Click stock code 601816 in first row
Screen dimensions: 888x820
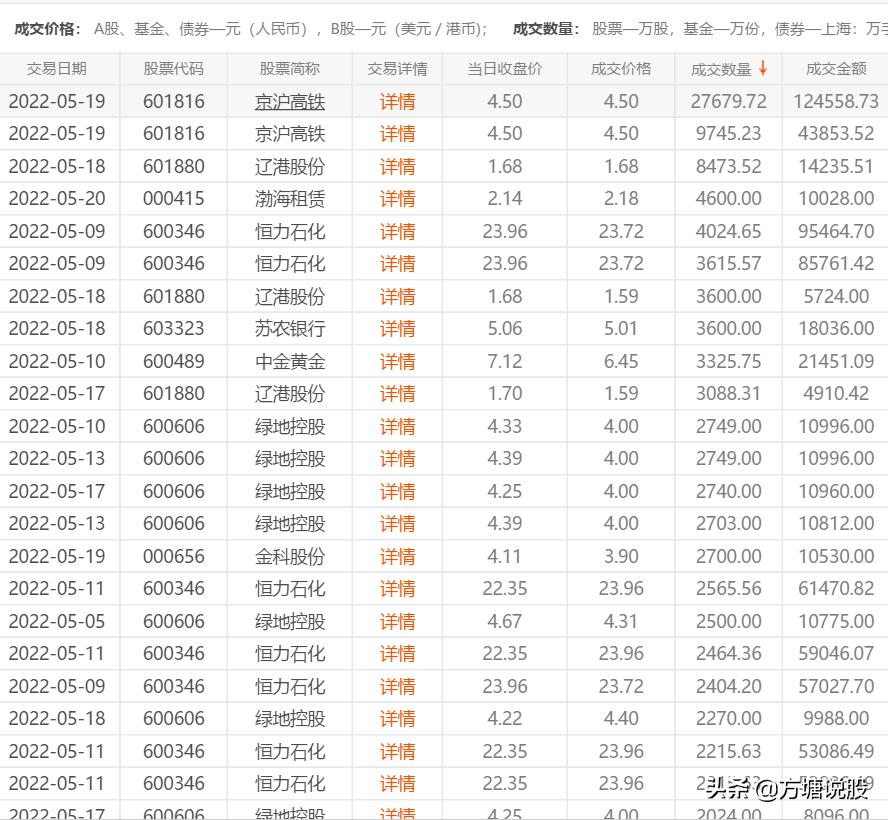point(176,101)
